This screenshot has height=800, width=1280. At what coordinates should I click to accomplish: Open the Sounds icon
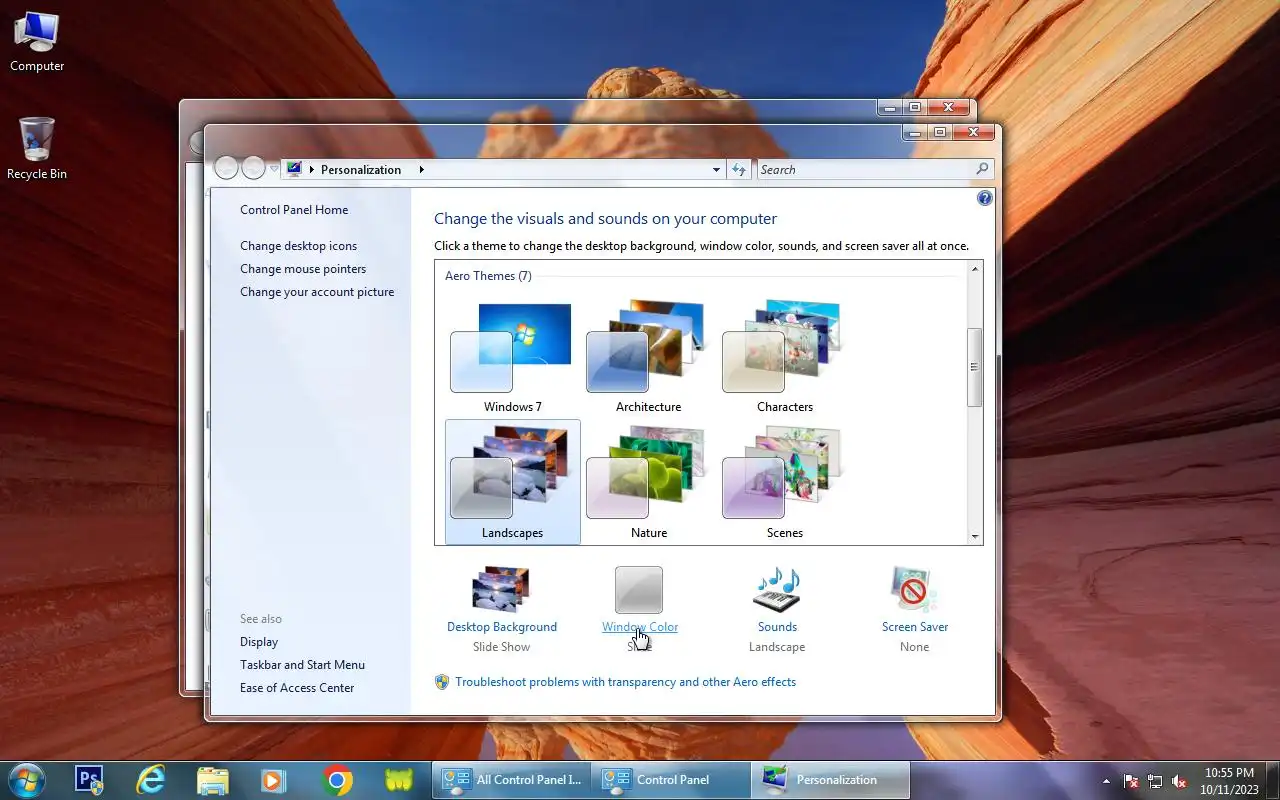click(777, 590)
